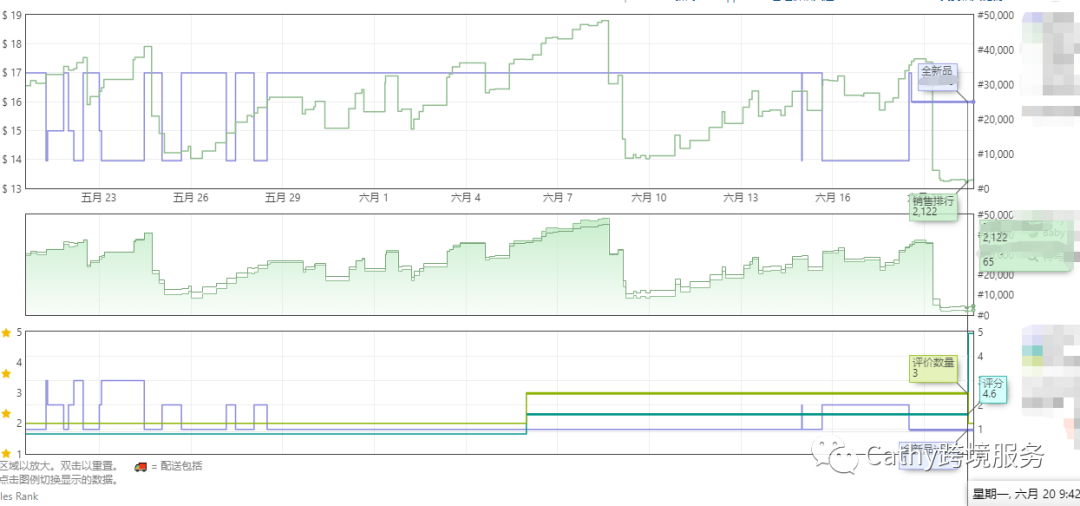1080x506 pixels.
Task: Click the '2,122' value in green panel
Action: 995,238
